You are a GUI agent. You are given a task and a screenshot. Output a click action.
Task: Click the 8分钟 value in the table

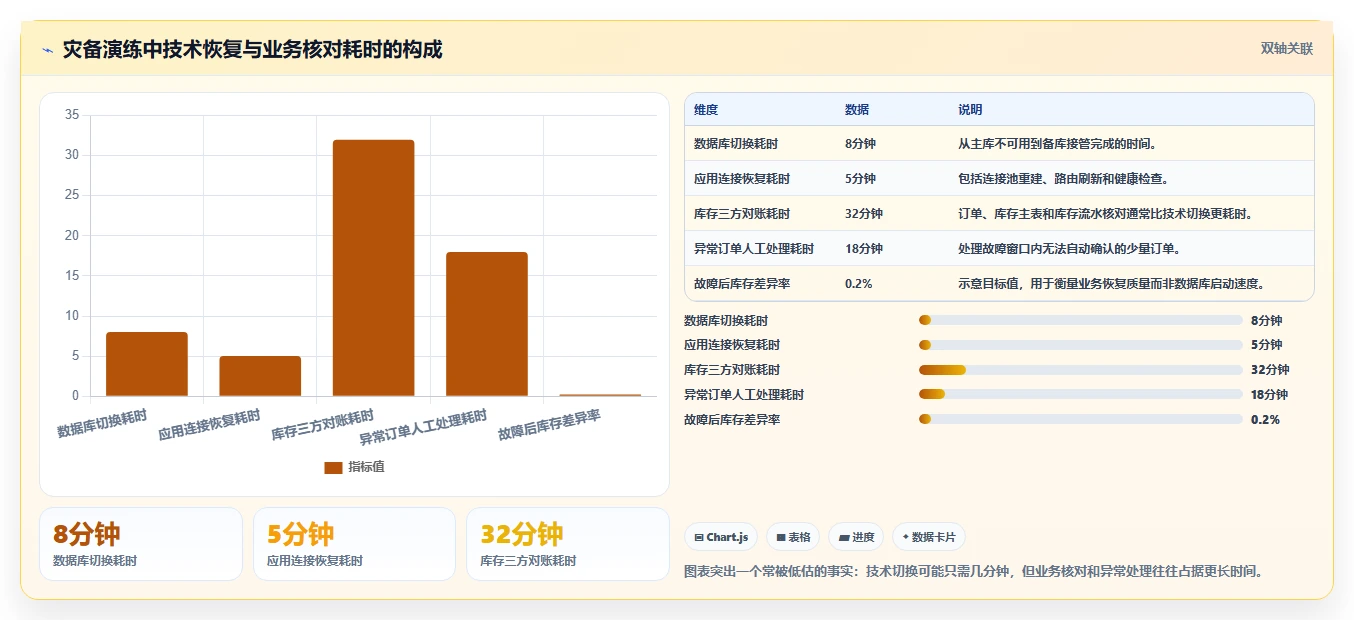pos(860,144)
